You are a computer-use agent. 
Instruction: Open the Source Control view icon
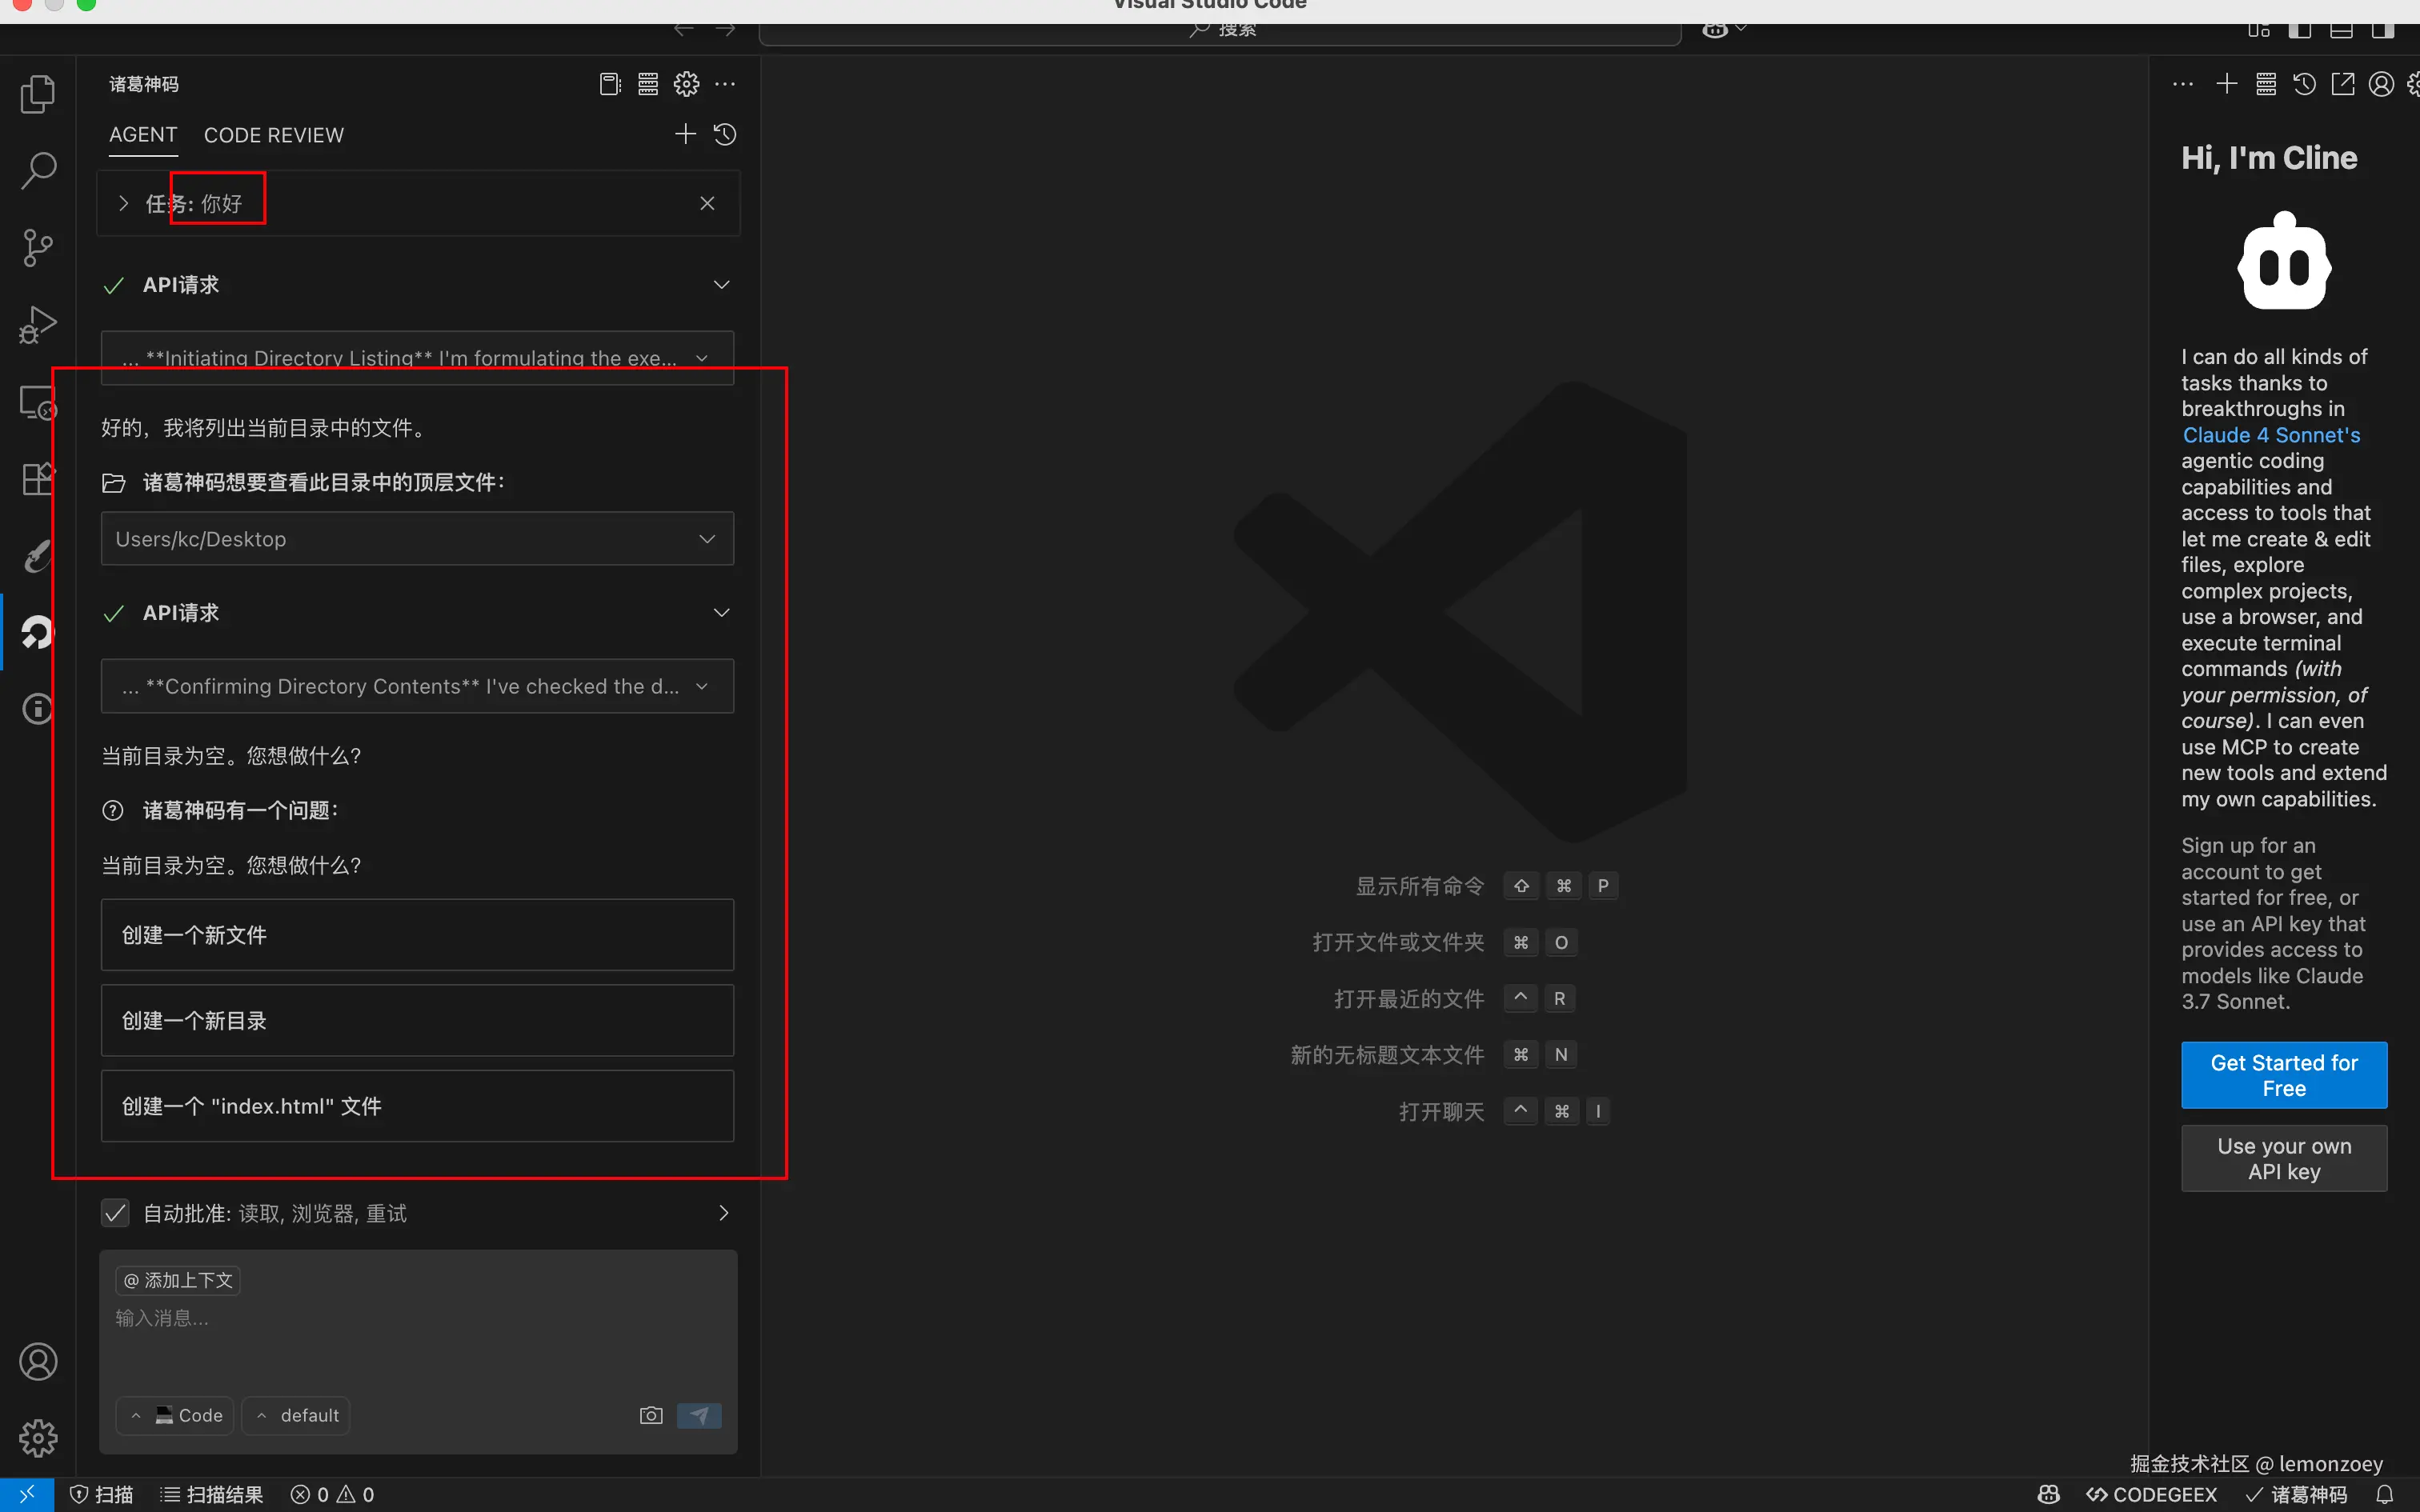click(x=38, y=248)
